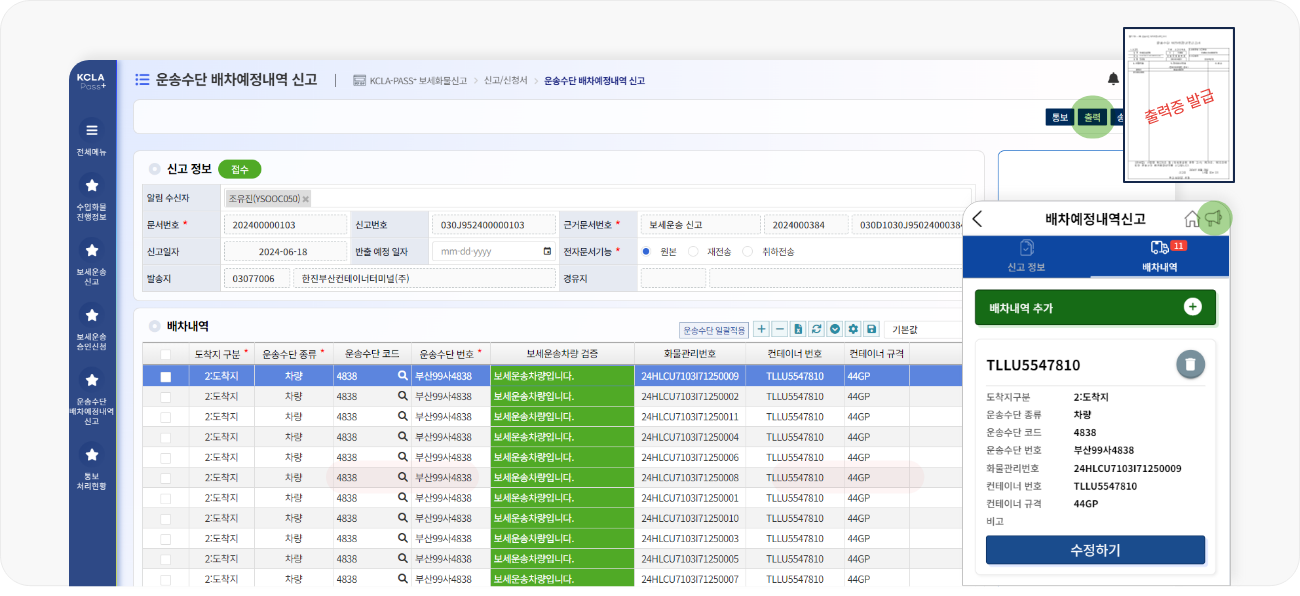Open grid settings gear icon
The image size is (1300, 596).
[853, 329]
